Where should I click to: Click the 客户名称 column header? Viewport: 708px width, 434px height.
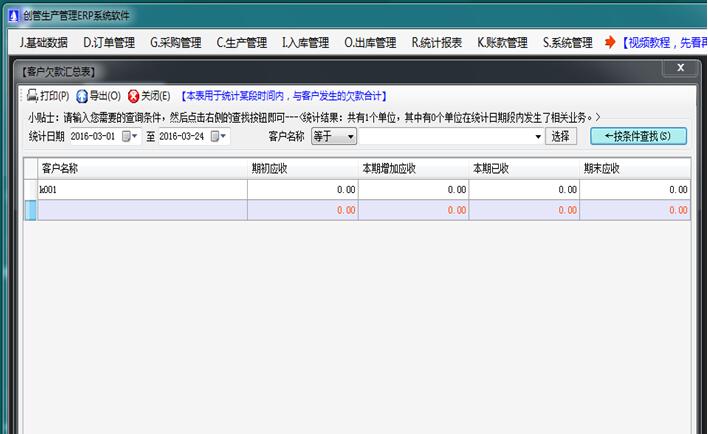[60, 168]
